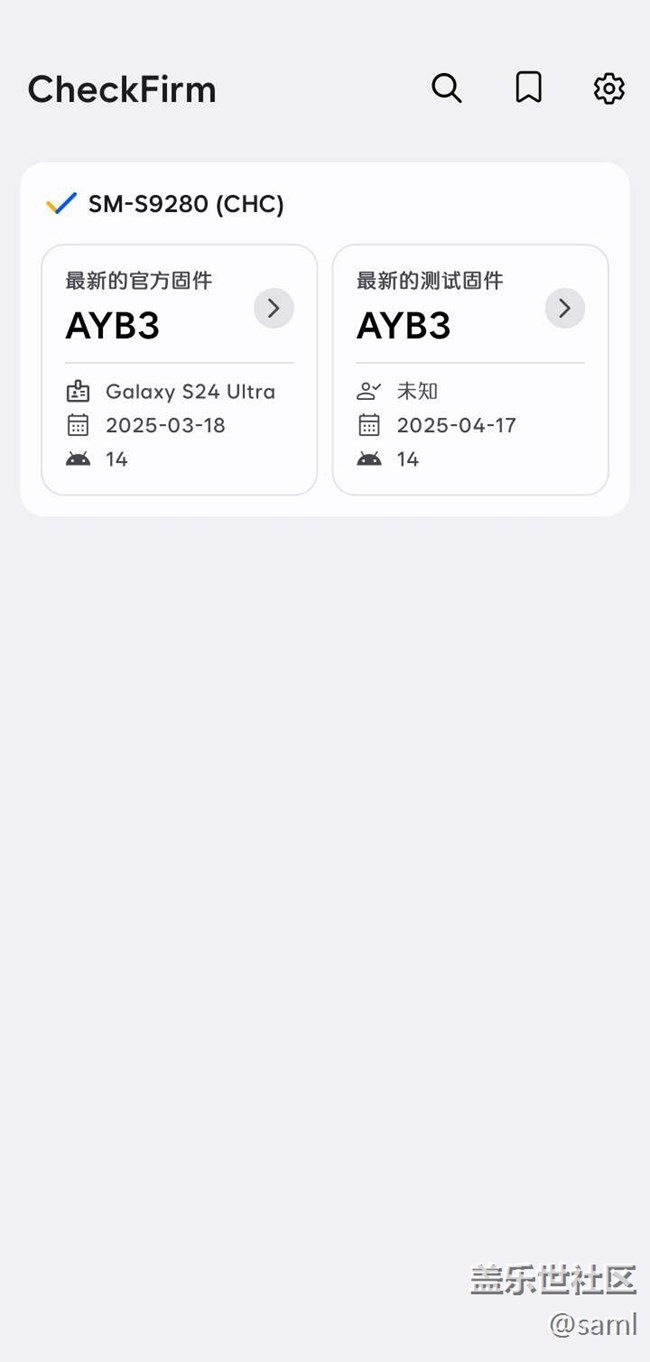Click the test firmware date 2025-04-17

click(457, 425)
